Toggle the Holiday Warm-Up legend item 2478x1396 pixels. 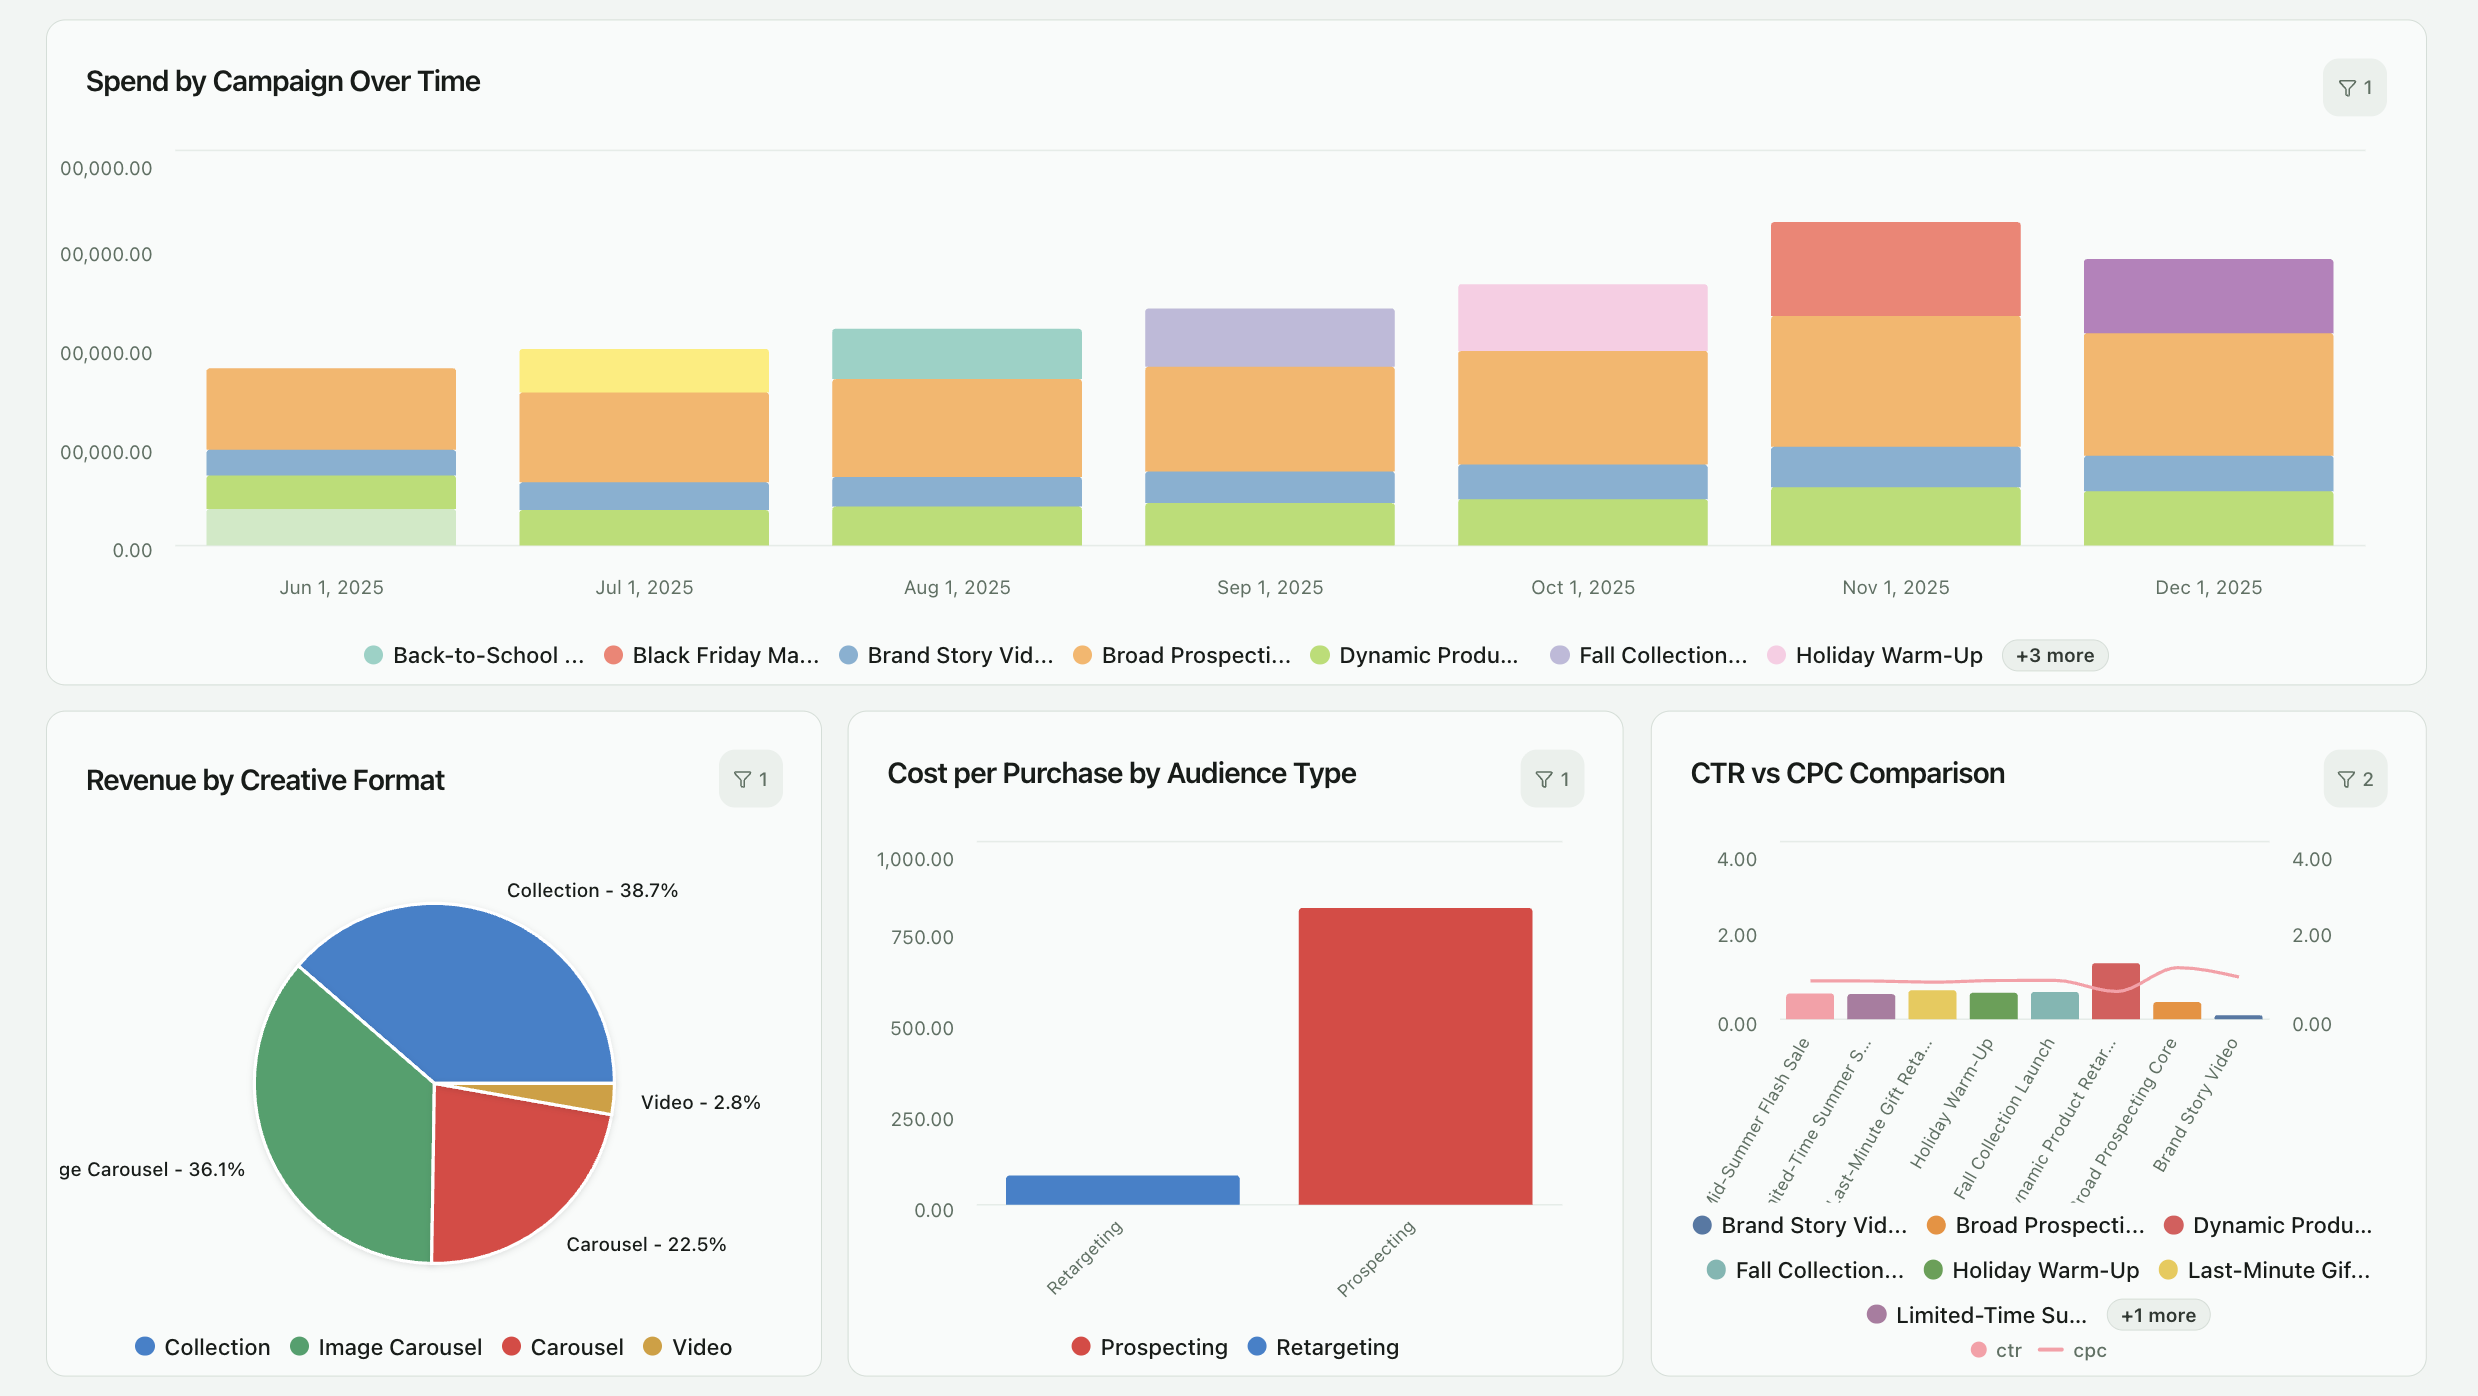tap(1888, 655)
